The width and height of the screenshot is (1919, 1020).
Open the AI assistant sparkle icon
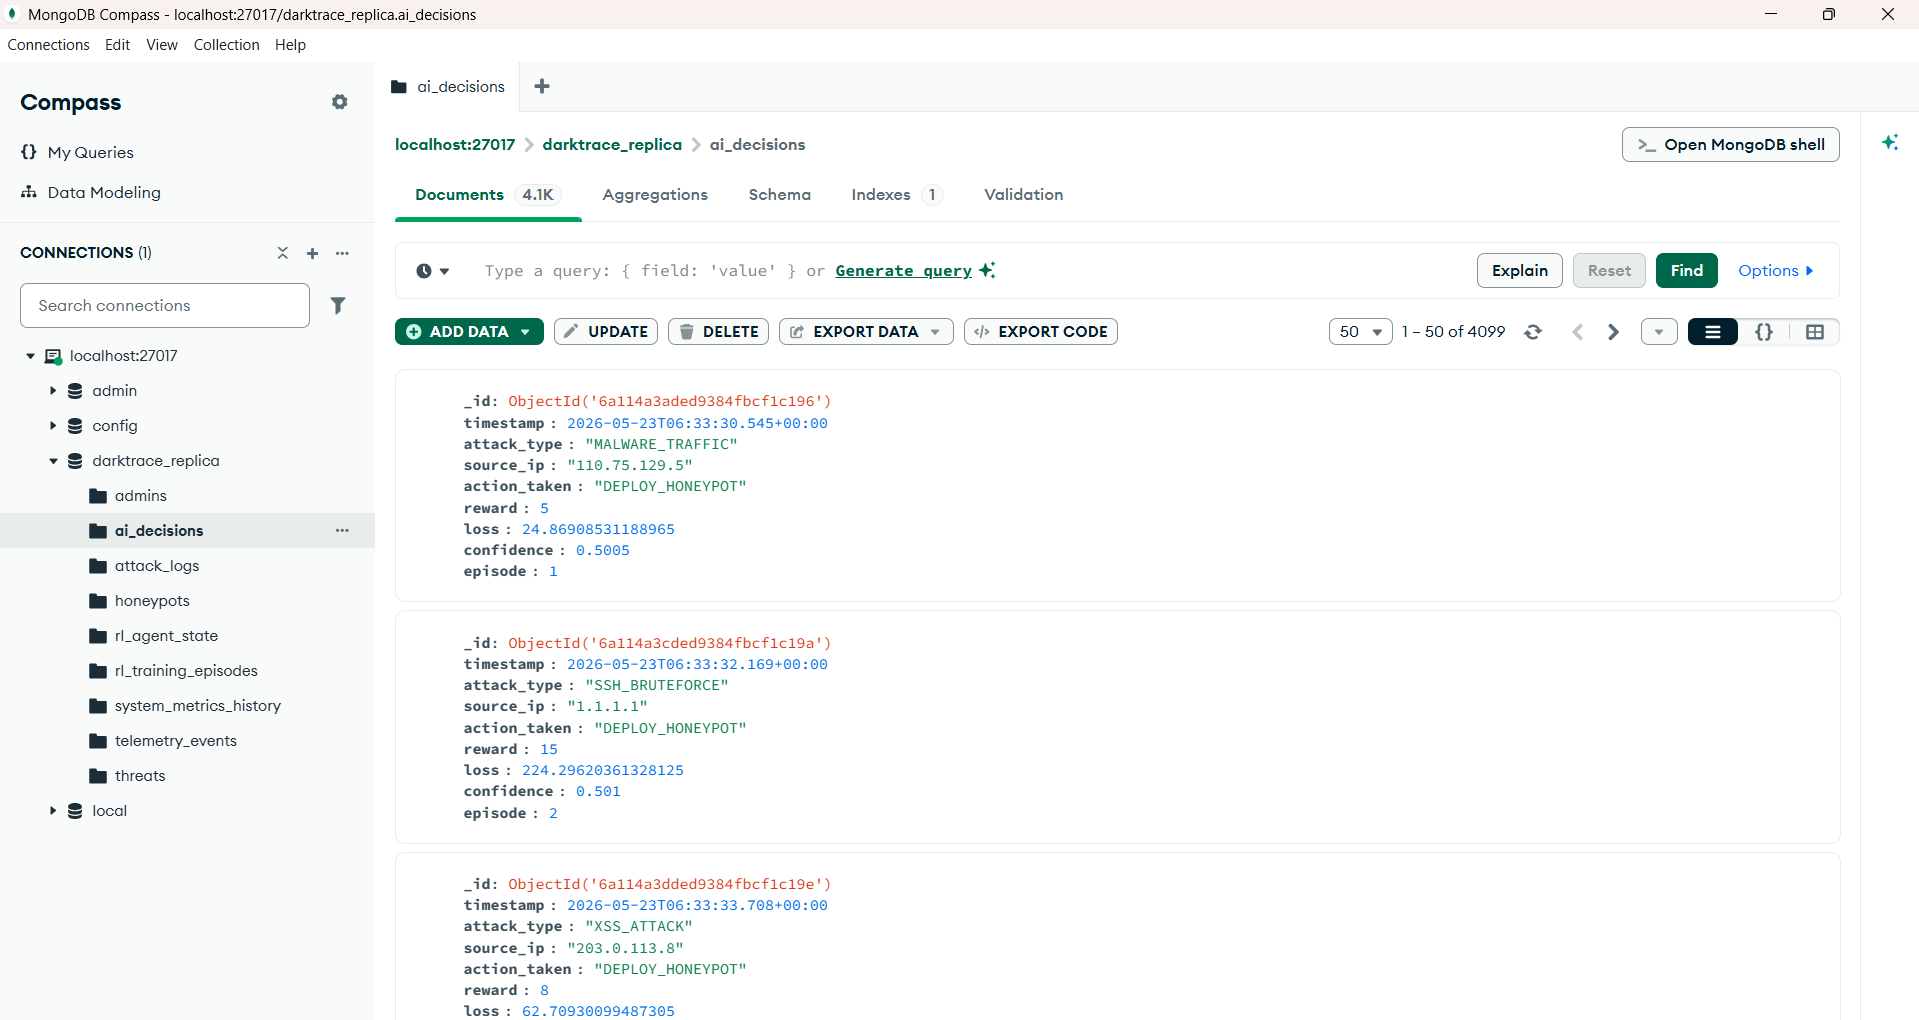[x=1890, y=142]
